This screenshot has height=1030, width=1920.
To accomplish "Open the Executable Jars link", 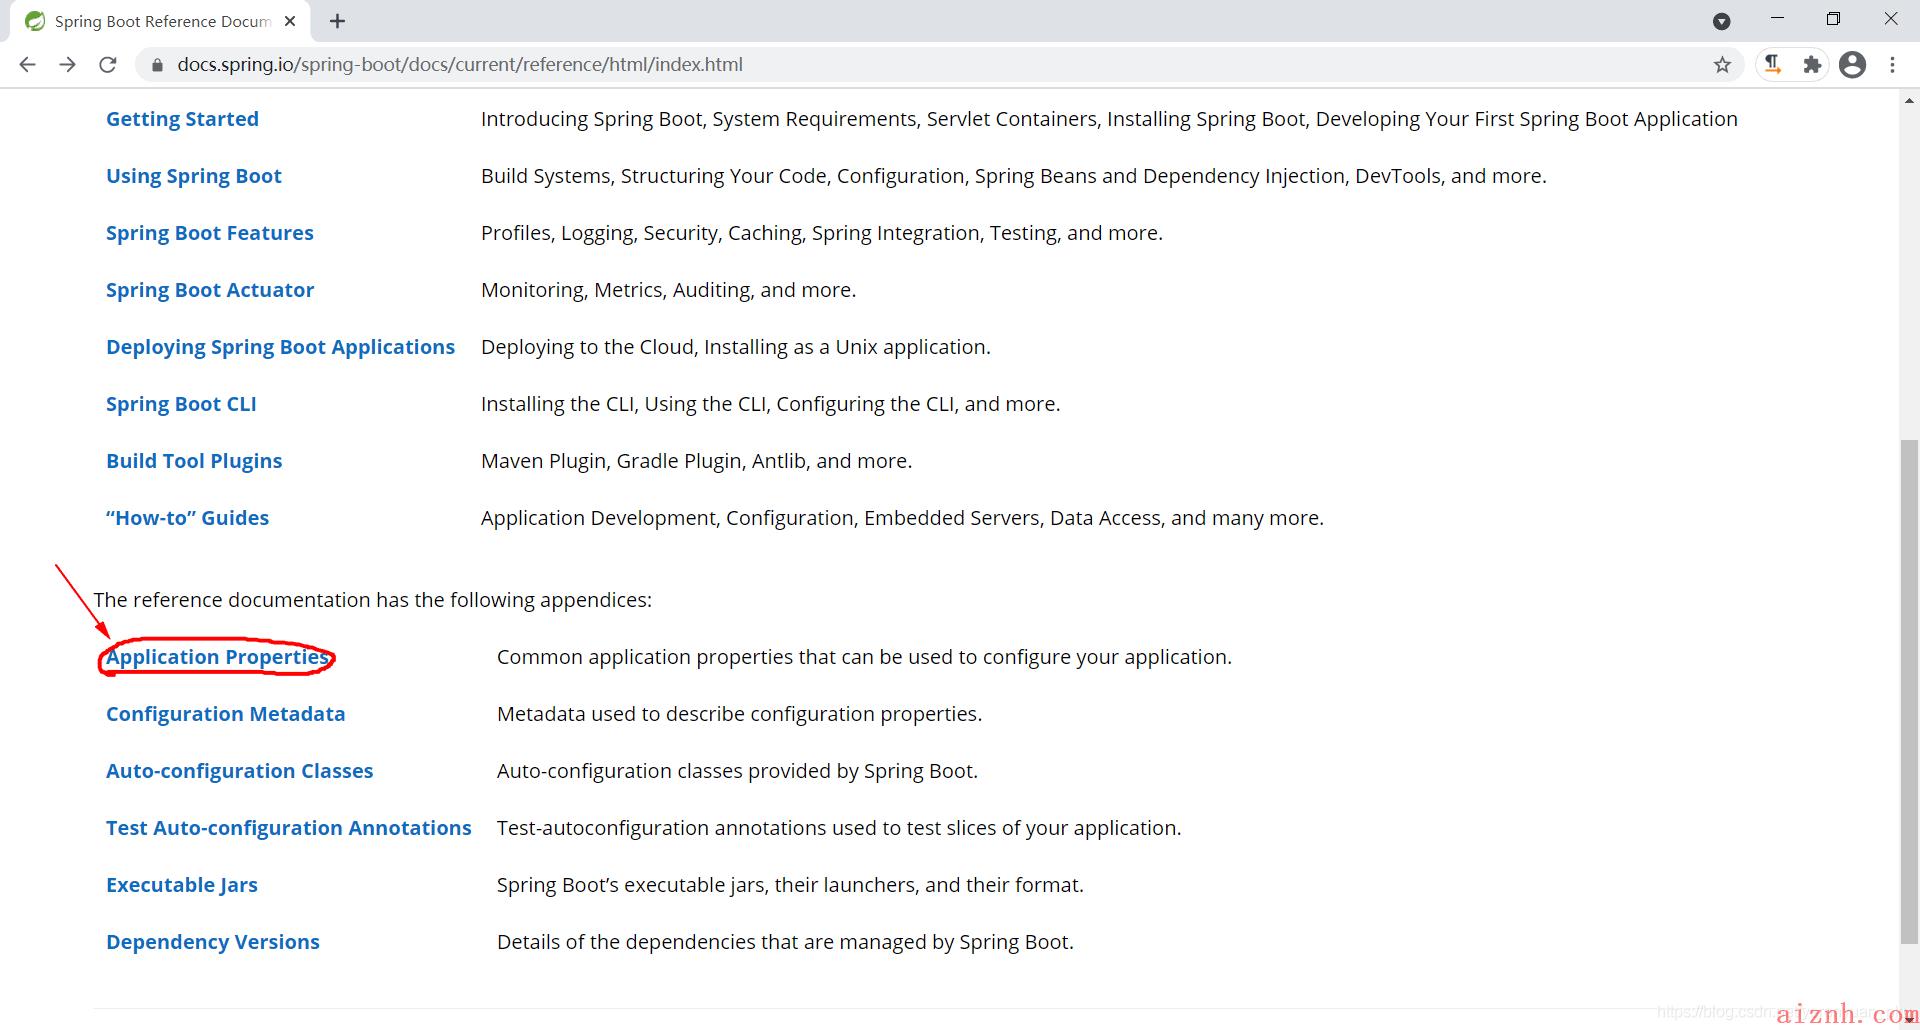I will coord(182,885).
